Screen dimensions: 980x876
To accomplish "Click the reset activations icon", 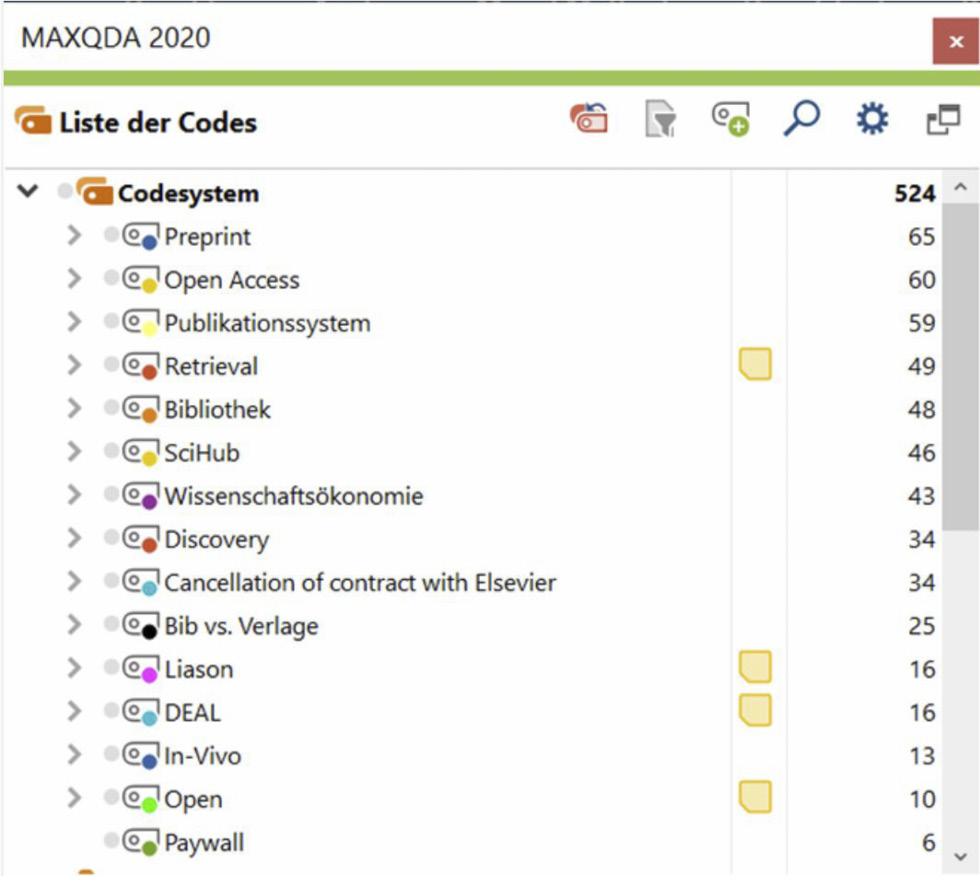I will (x=589, y=121).
